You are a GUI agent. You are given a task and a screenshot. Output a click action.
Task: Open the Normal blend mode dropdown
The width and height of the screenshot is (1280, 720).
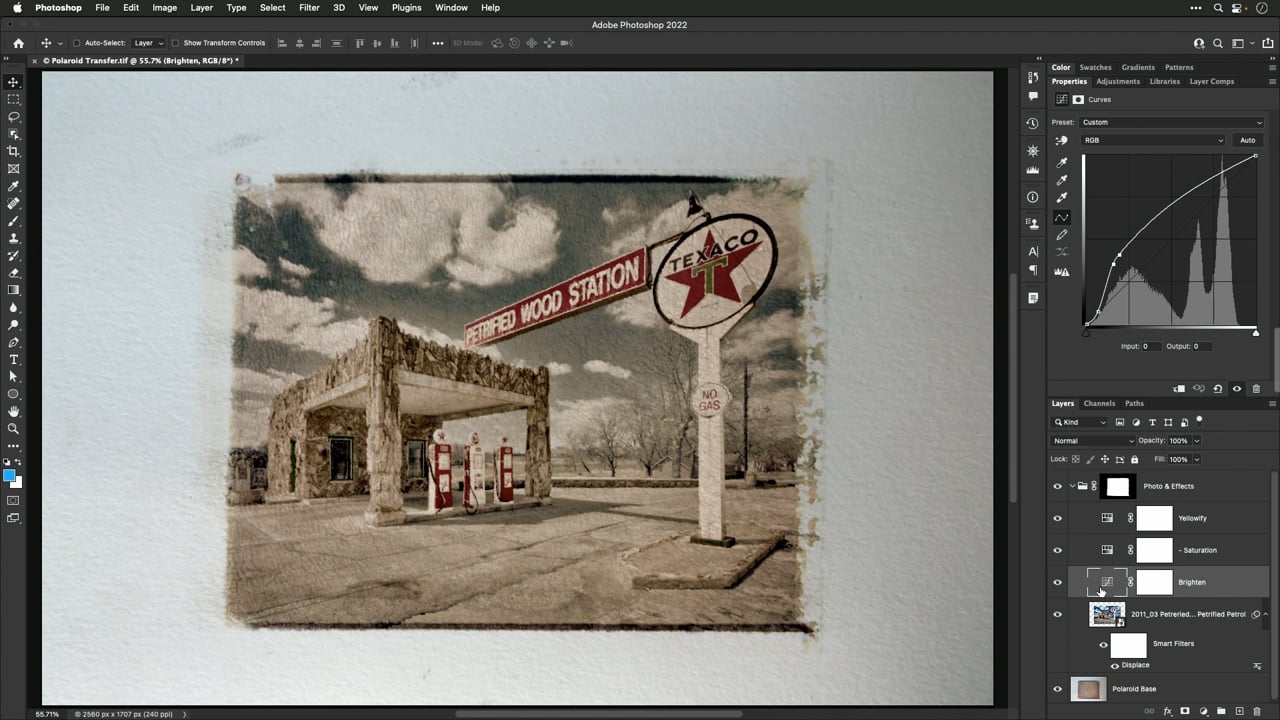1093,441
